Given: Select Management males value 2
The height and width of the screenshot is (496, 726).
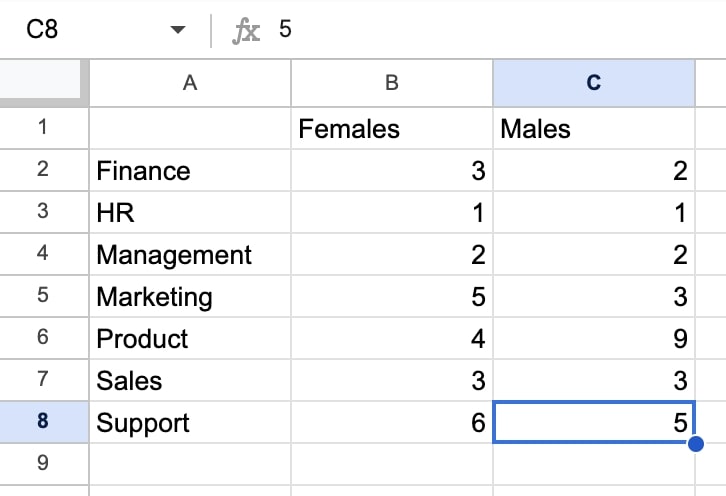Looking at the screenshot, I should [594, 254].
